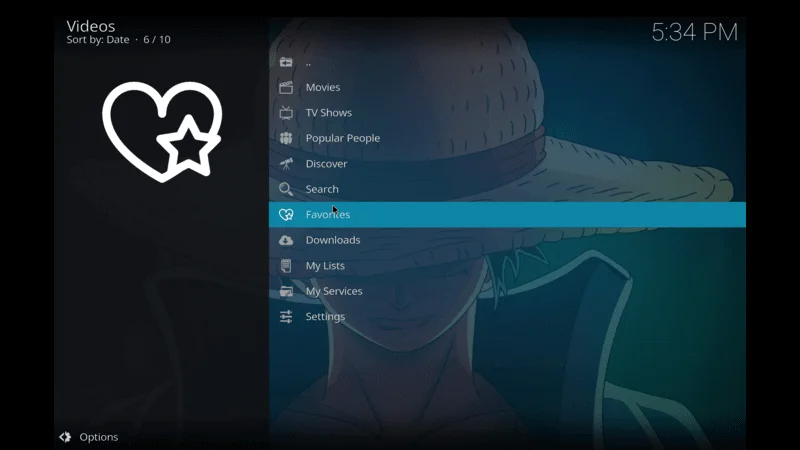Viewport: 800px width, 450px height.
Task: Click the Videos heading
Action: [x=91, y=26]
